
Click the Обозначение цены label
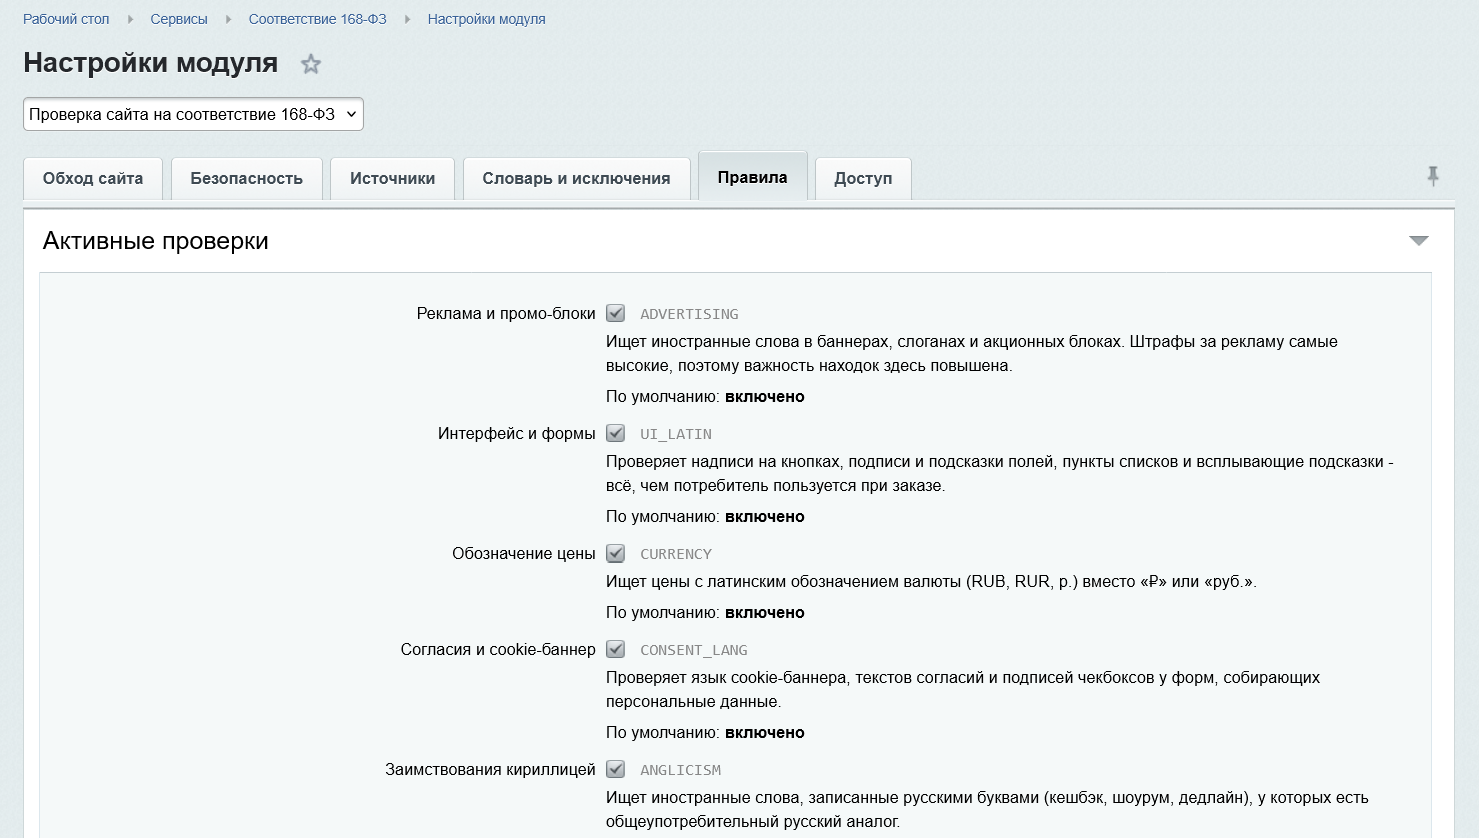(524, 553)
